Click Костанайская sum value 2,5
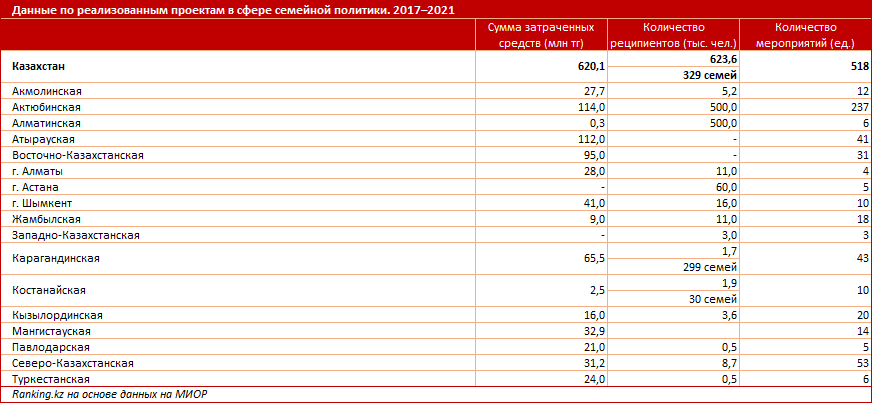The width and height of the screenshot is (872, 403). pos(598,291)
